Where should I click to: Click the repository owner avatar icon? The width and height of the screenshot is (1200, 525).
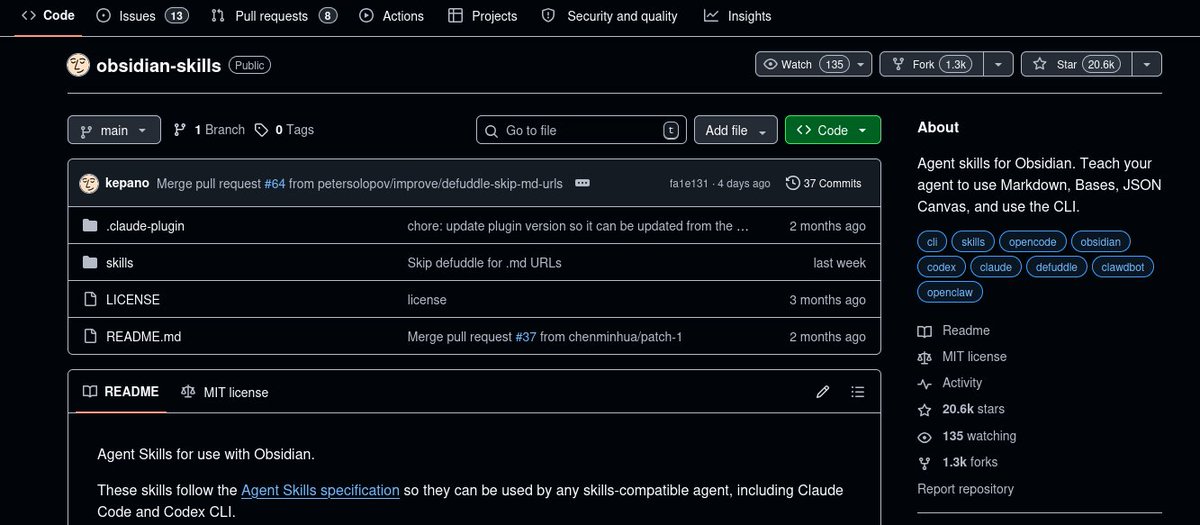pyautogui.click(x=78, y=65)
